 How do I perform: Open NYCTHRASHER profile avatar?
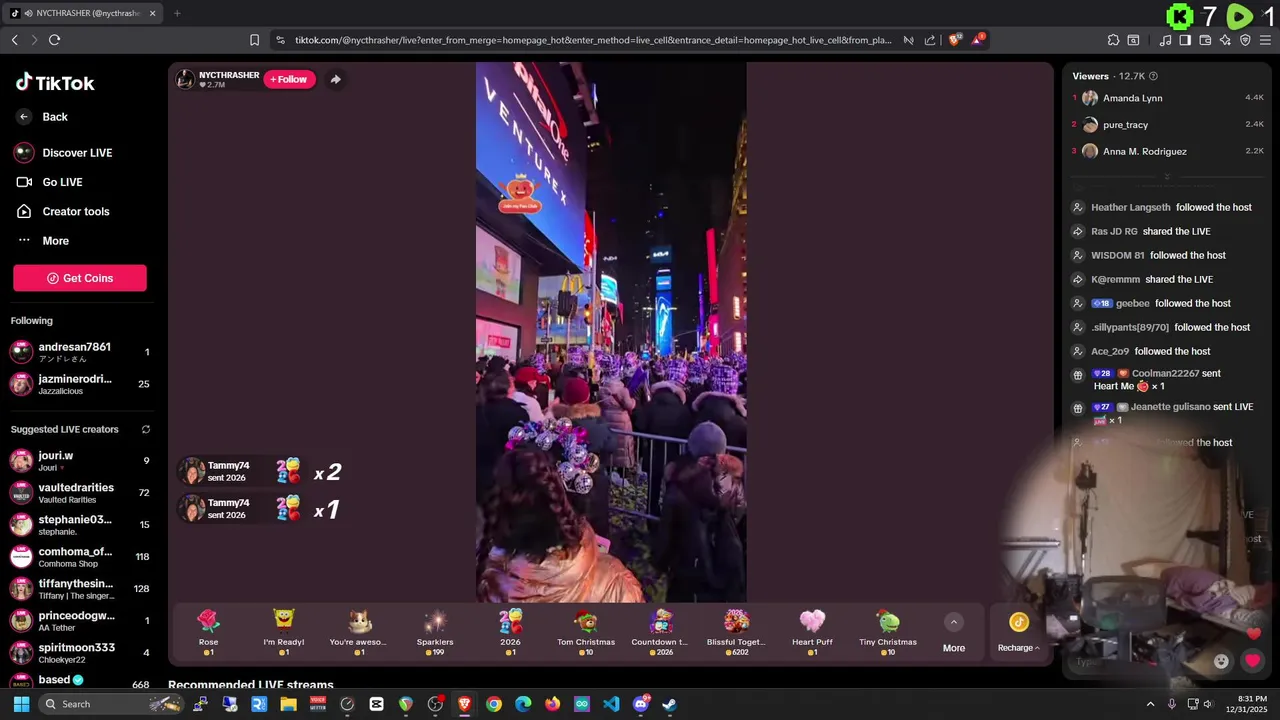pos(185,80)
